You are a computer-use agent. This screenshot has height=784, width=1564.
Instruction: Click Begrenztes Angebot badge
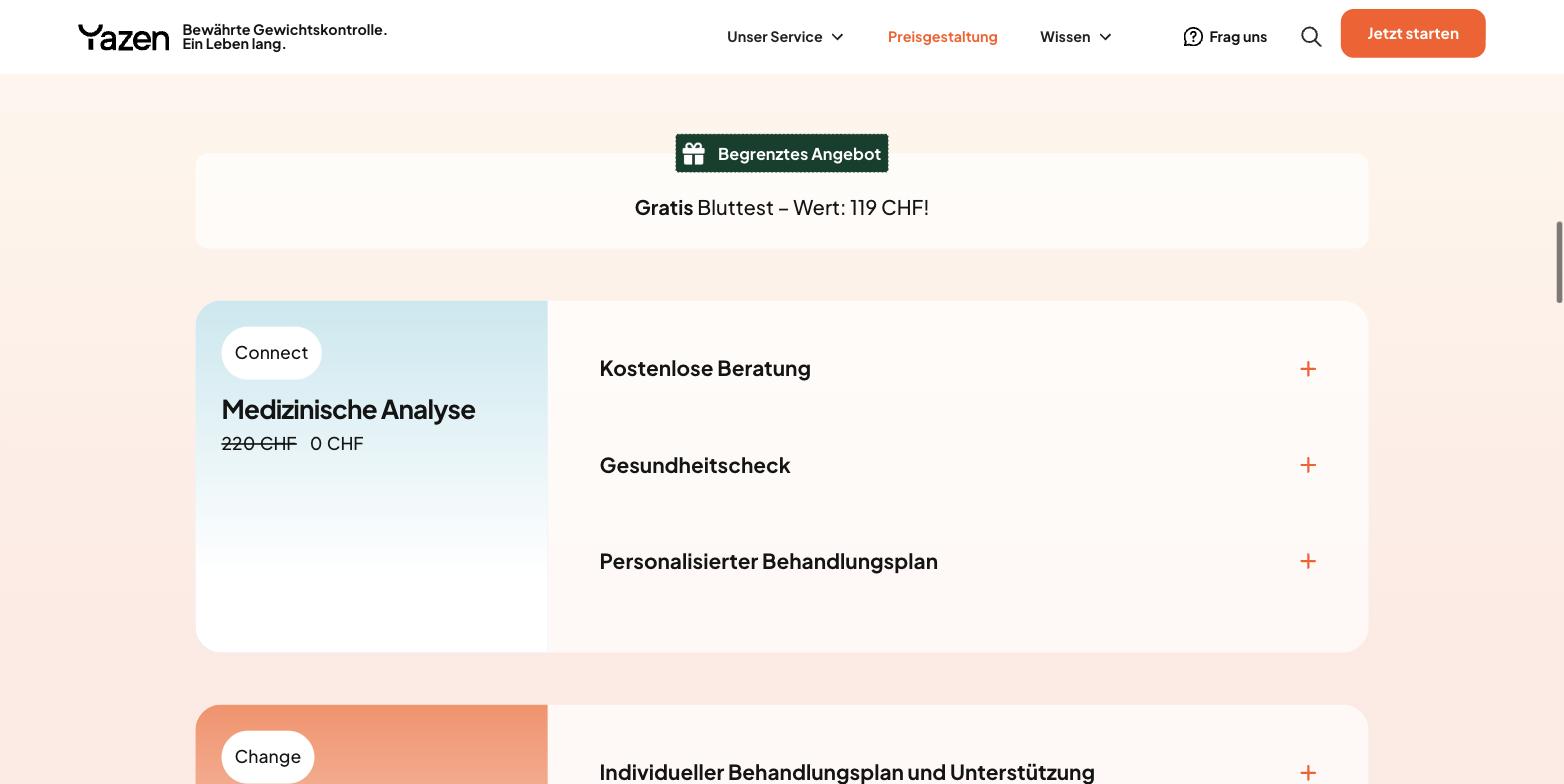click(782, 154)
